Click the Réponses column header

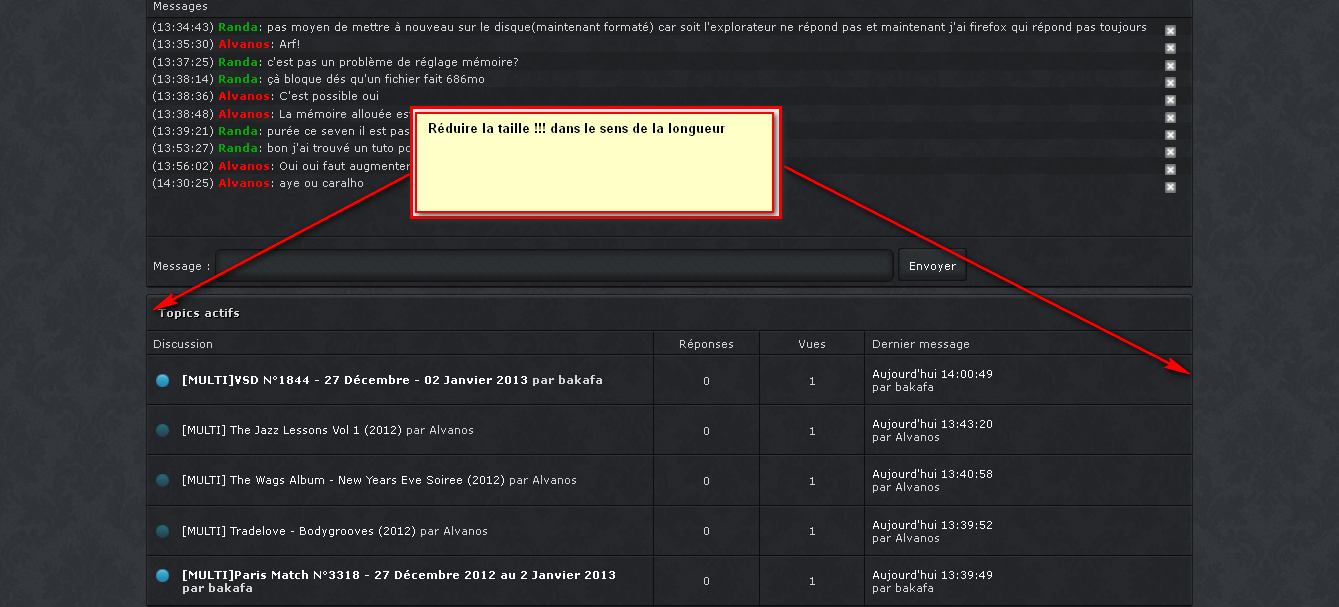point(706,344)
